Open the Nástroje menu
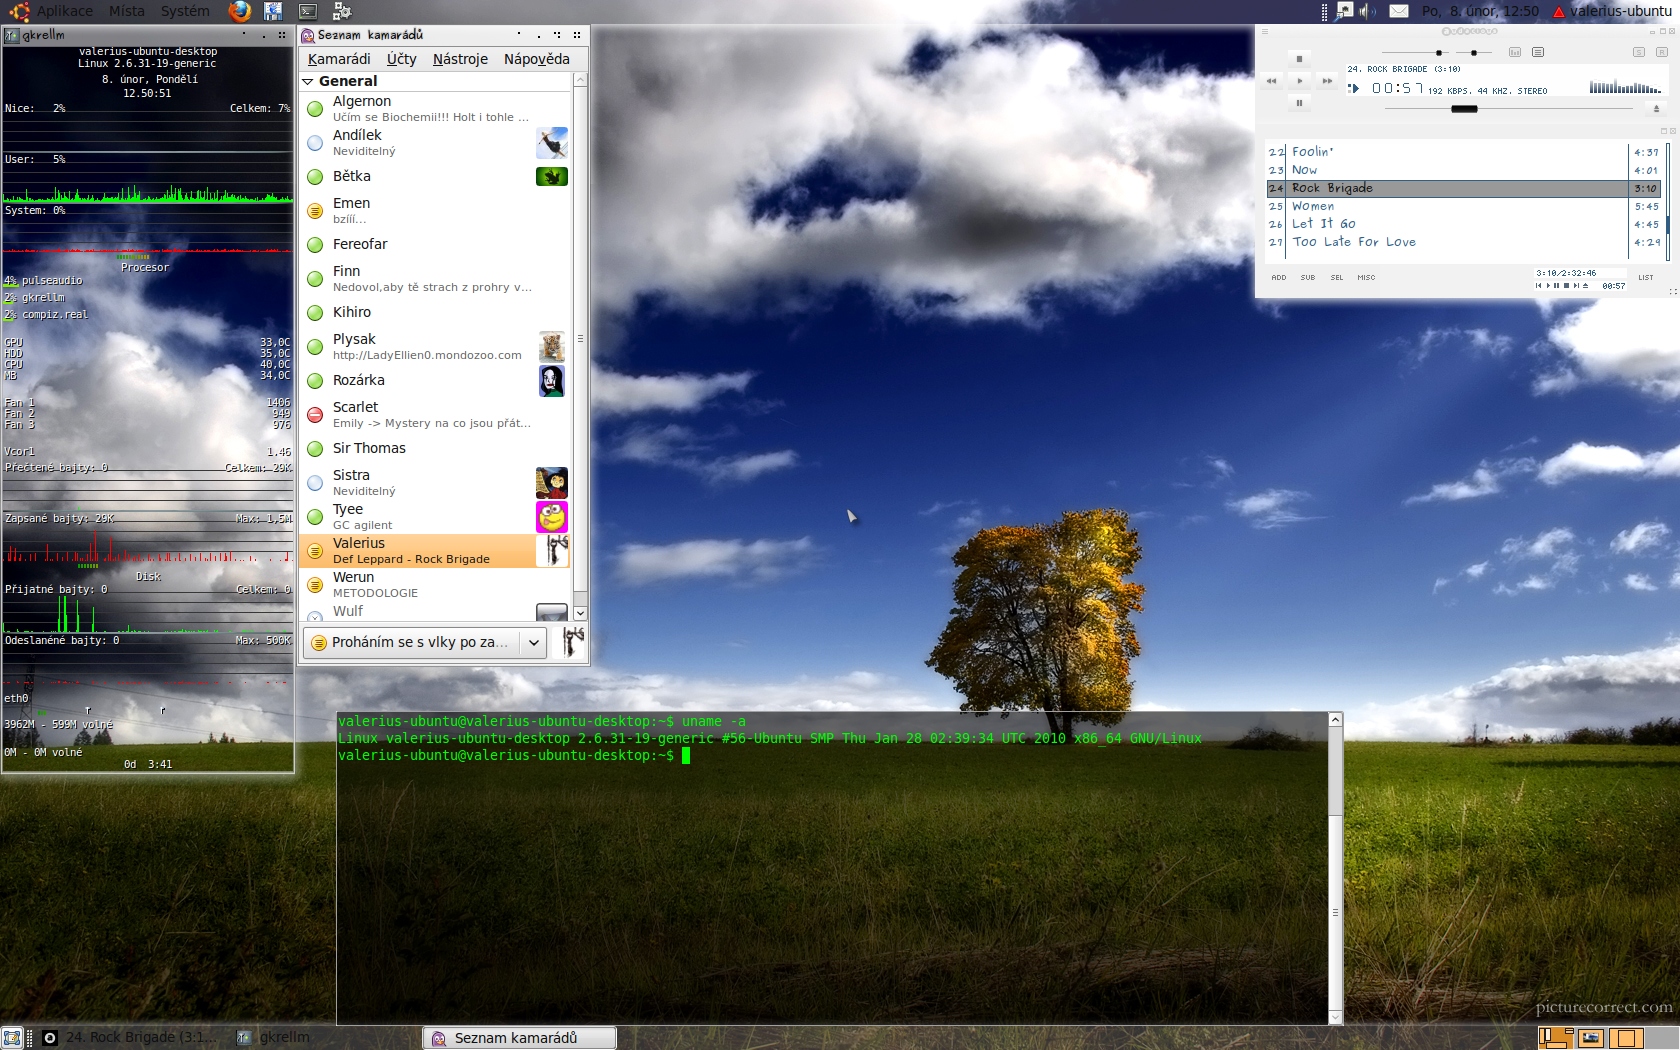This screenshot has height=1050, width=1680. coord(460,59)
